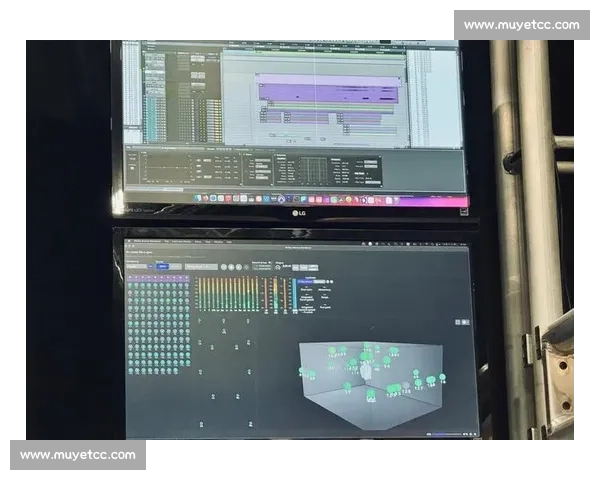Click the Apple menu on the lower monitor
Viewport: 600px width, 480px height.
[x=130, y=241]
